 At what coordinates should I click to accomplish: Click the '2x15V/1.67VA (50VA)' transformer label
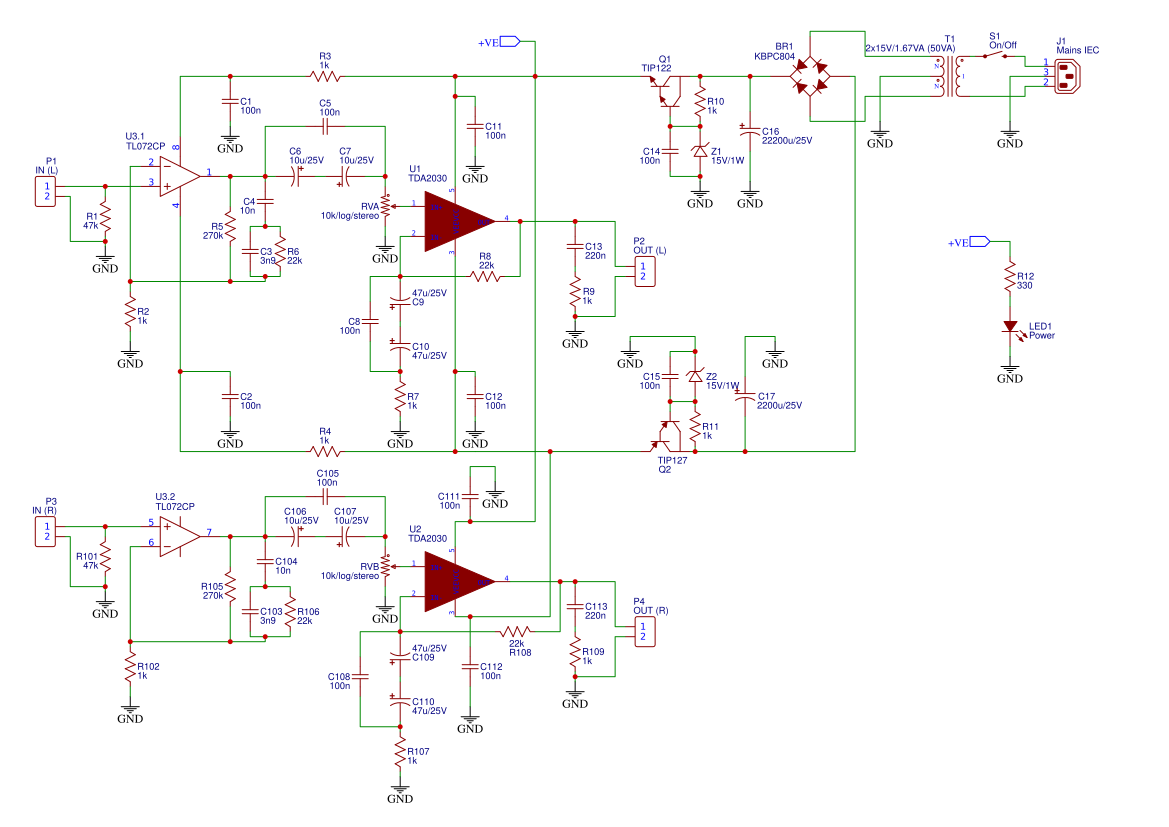coord(910,48)
